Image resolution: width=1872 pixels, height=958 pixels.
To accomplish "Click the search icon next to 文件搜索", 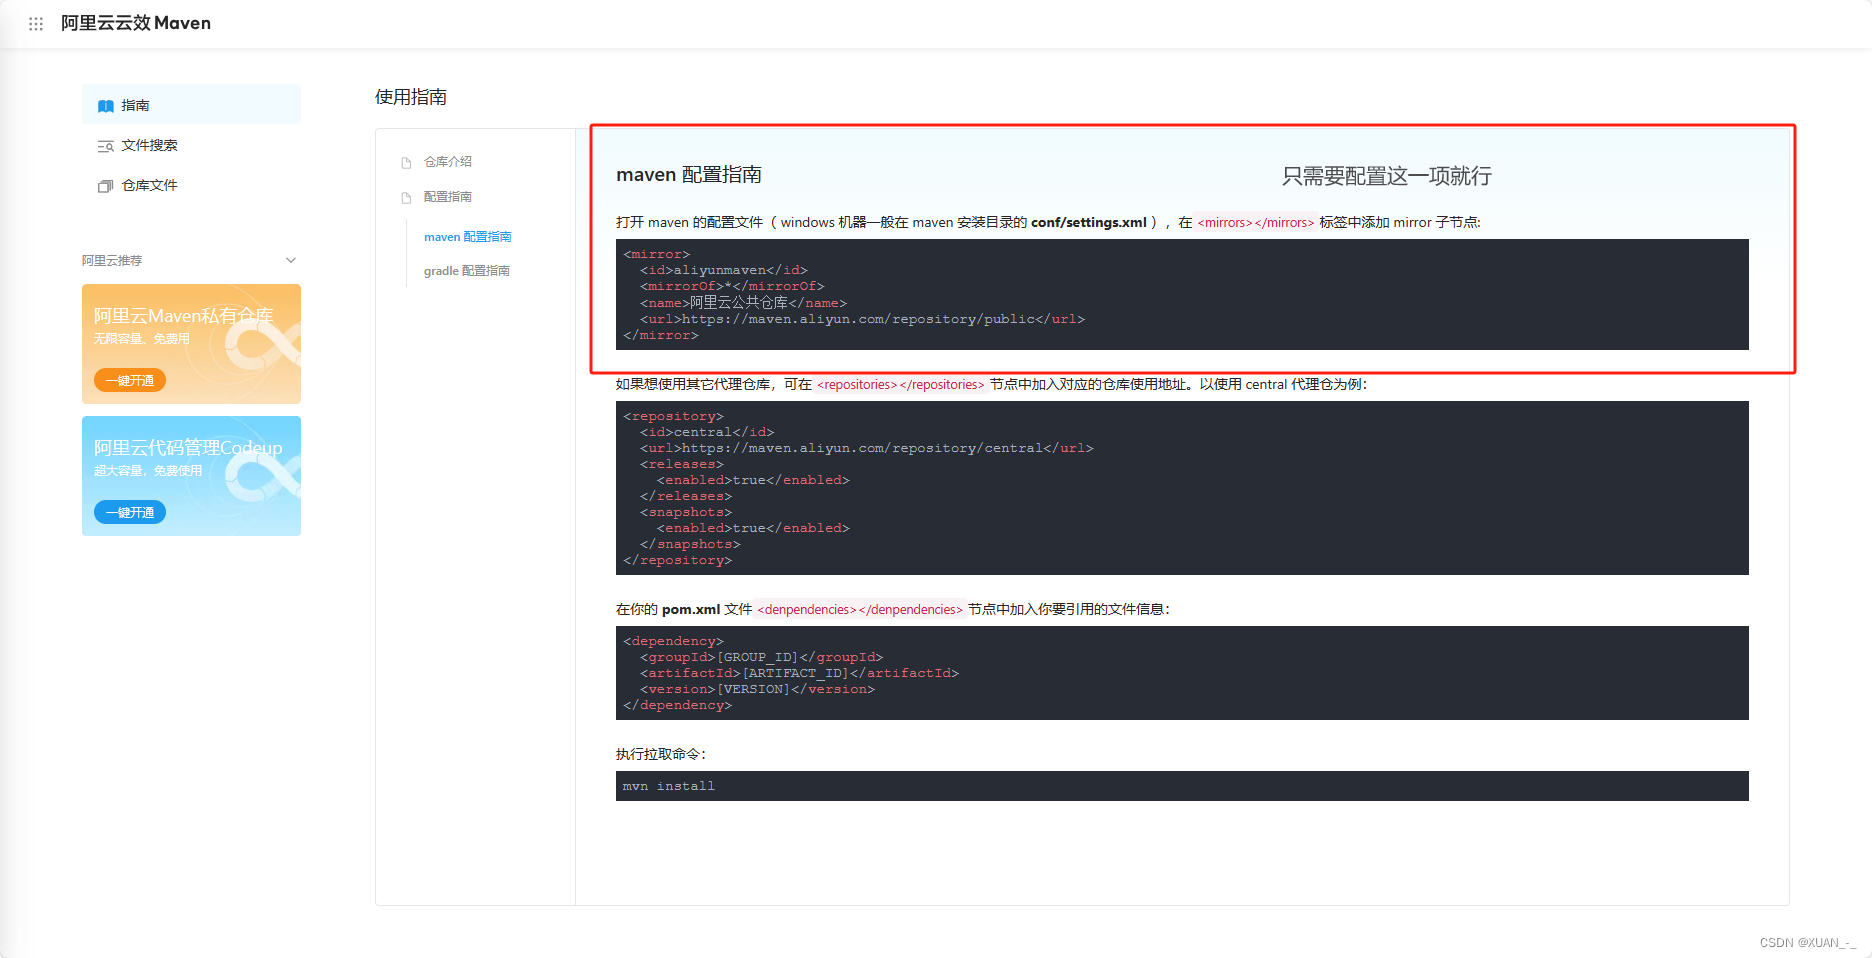I will point(106,145).
